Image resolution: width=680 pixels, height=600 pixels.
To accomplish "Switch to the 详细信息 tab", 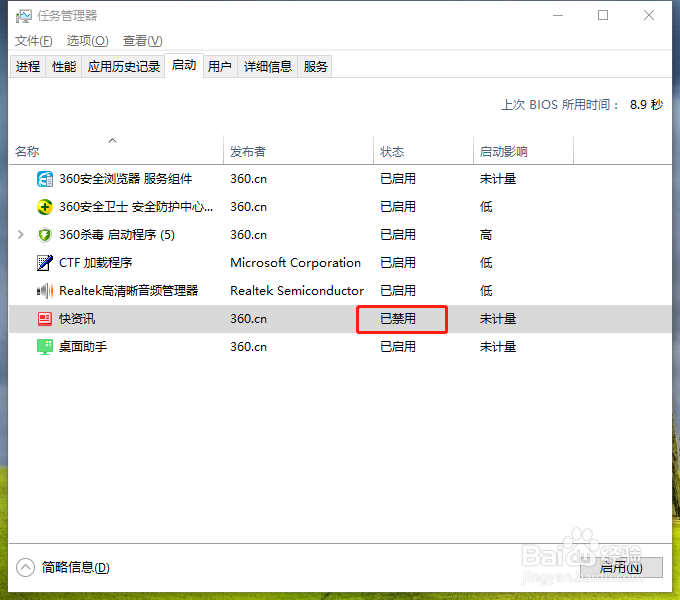I will (268, 66).
